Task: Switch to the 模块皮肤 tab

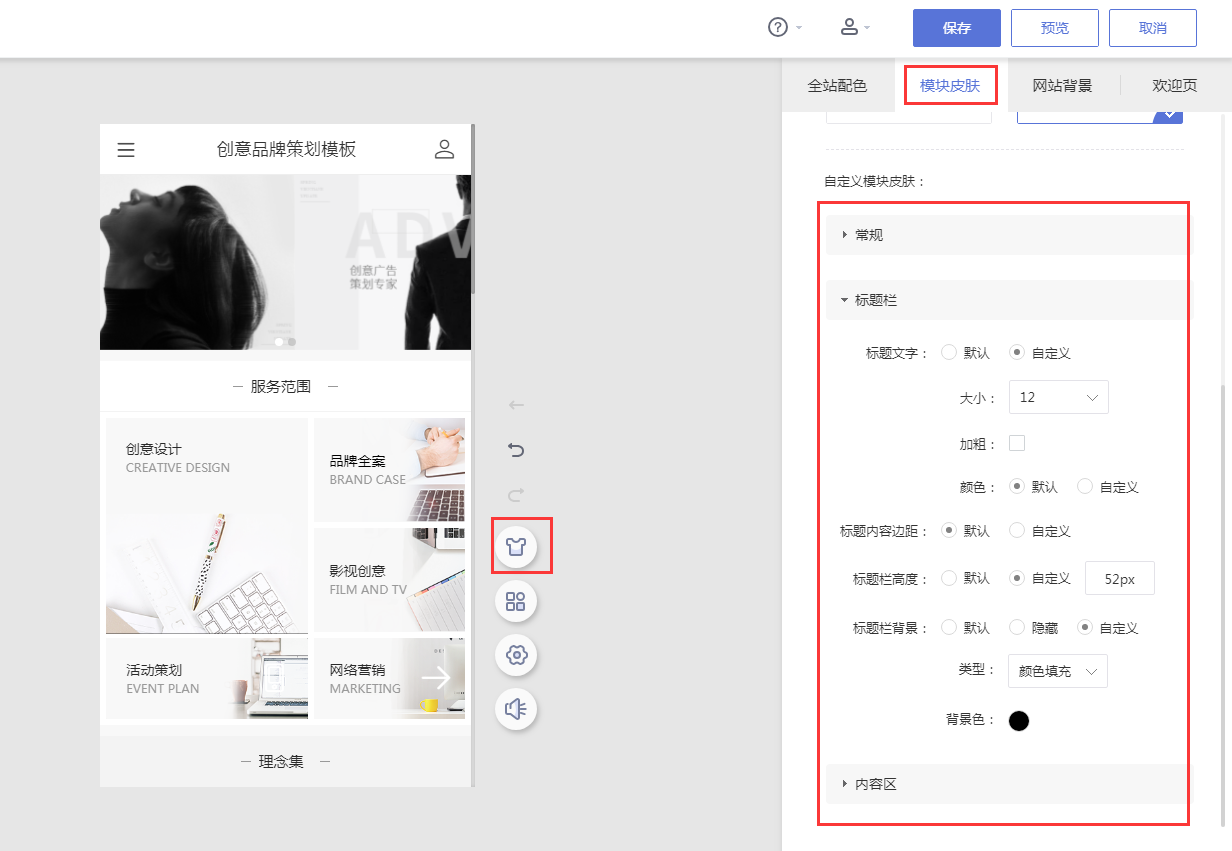Action: (x=950, y=86)
